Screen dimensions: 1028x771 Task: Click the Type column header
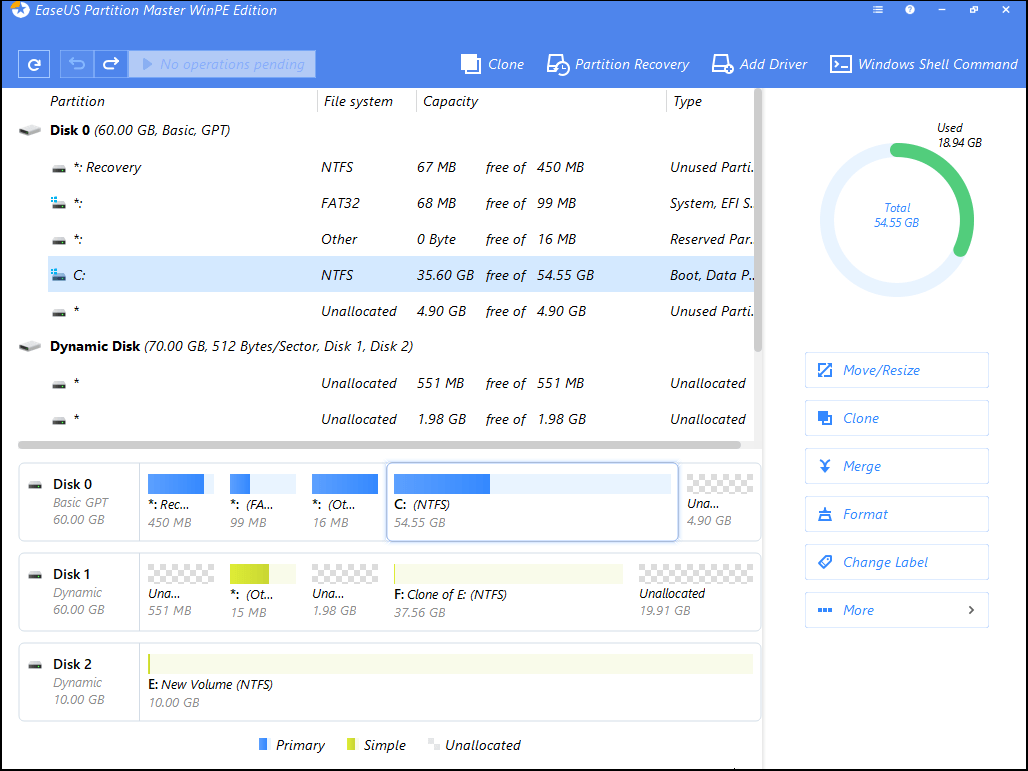point(687,101)
